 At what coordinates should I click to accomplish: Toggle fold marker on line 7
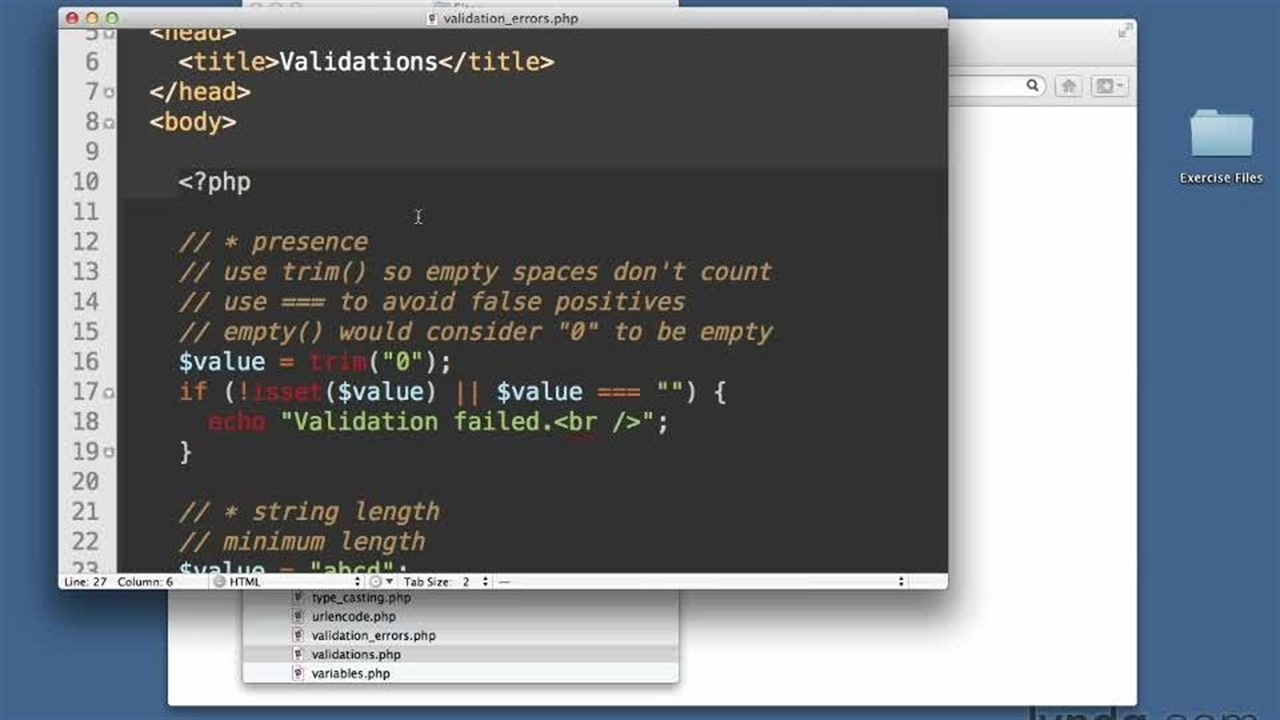click(x=109, y=92)
